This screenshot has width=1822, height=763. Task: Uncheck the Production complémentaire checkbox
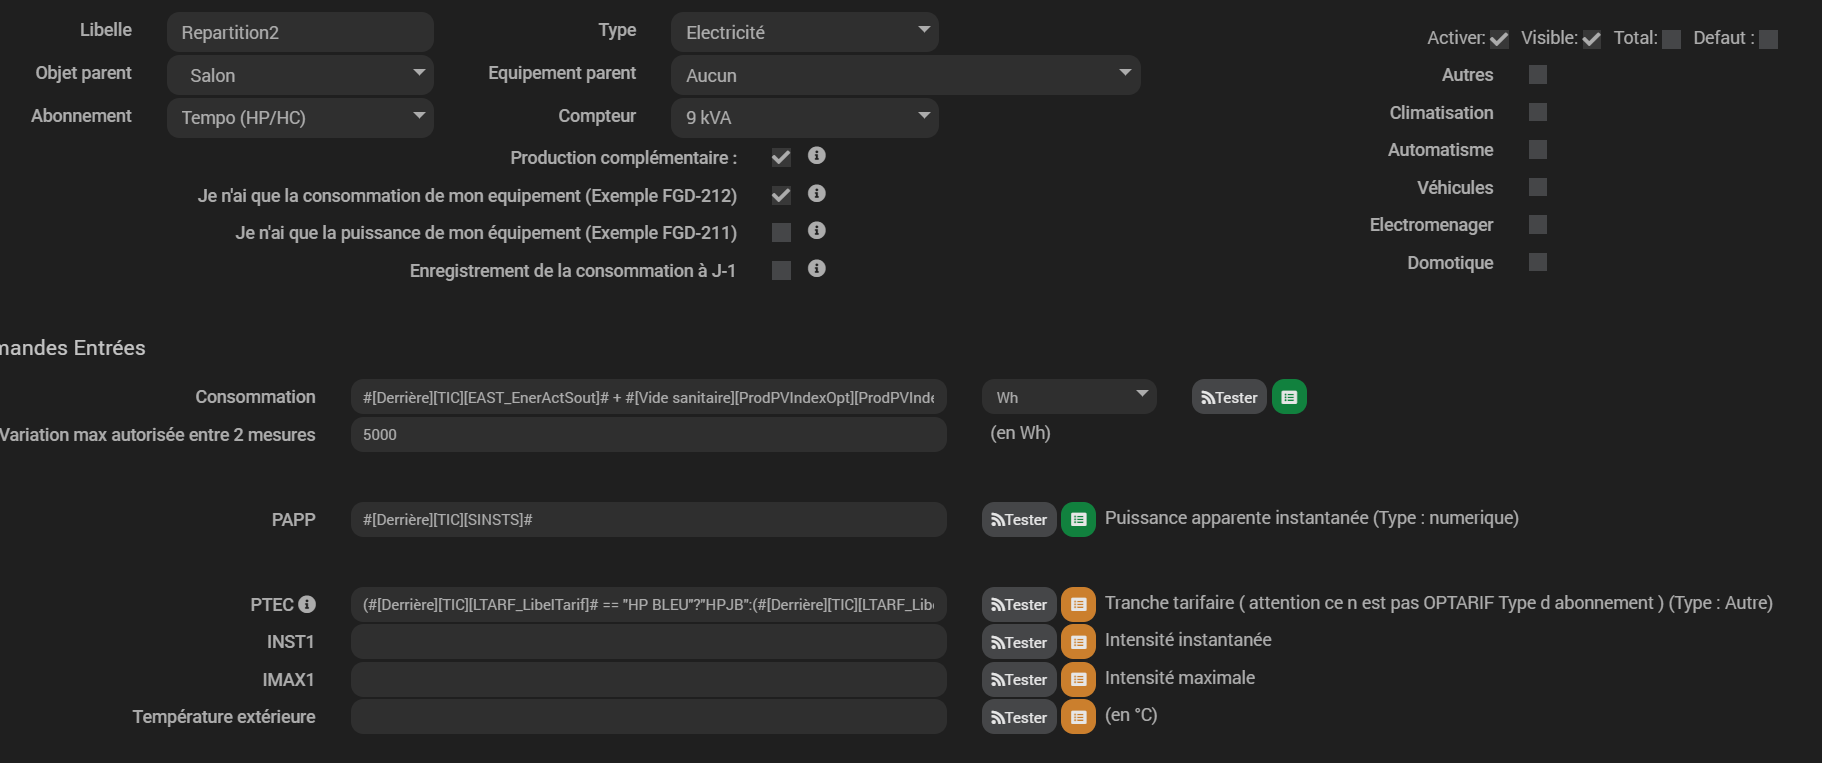click(x=781, y=158)
